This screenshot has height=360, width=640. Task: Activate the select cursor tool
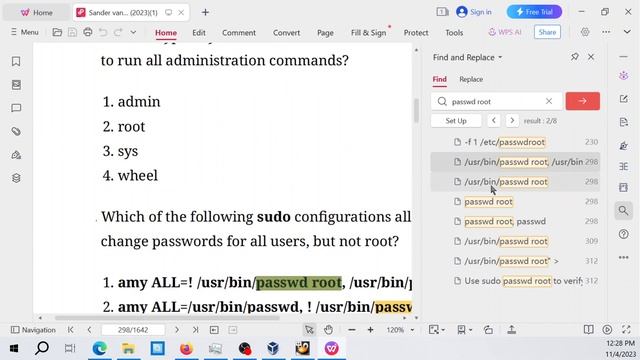tap(309, 330)
